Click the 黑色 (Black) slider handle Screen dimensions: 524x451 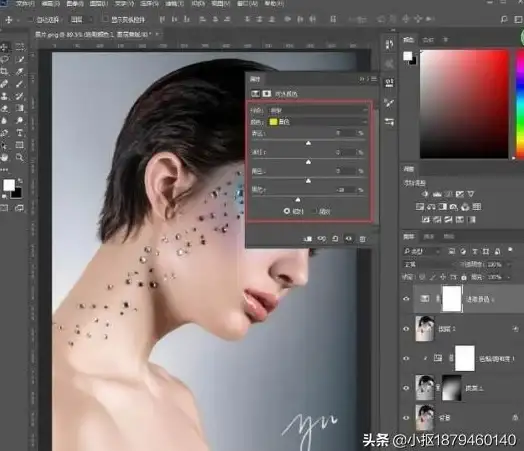[297, 200]
